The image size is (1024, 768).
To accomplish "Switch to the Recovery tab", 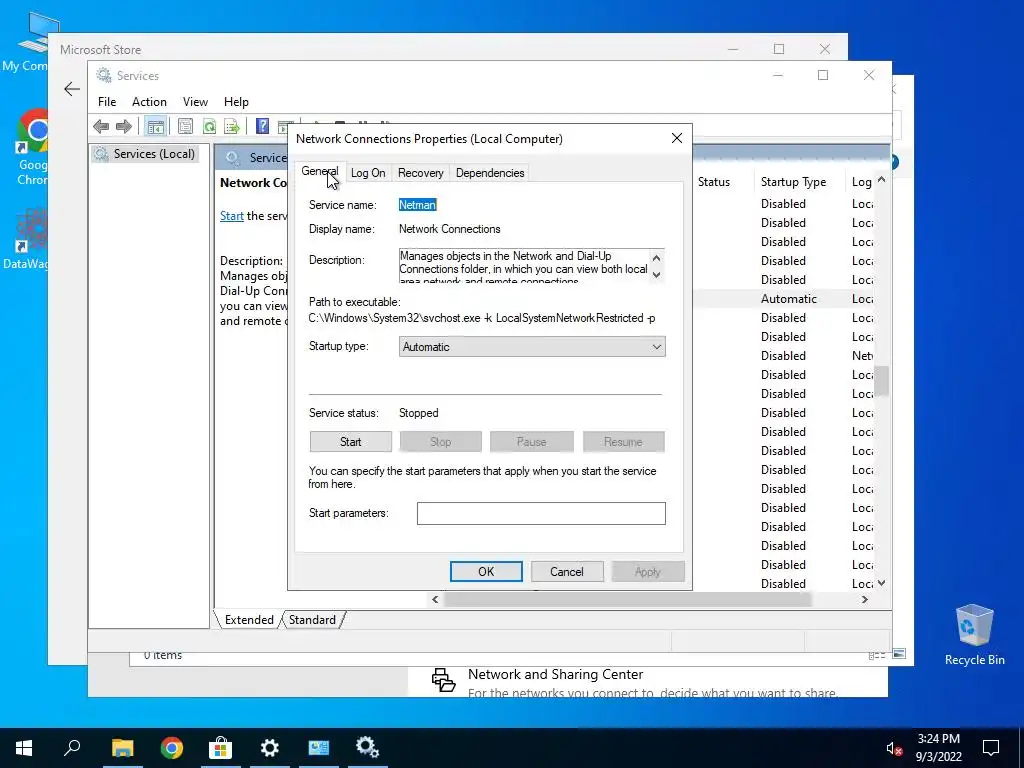I will (x=421, y=173).
